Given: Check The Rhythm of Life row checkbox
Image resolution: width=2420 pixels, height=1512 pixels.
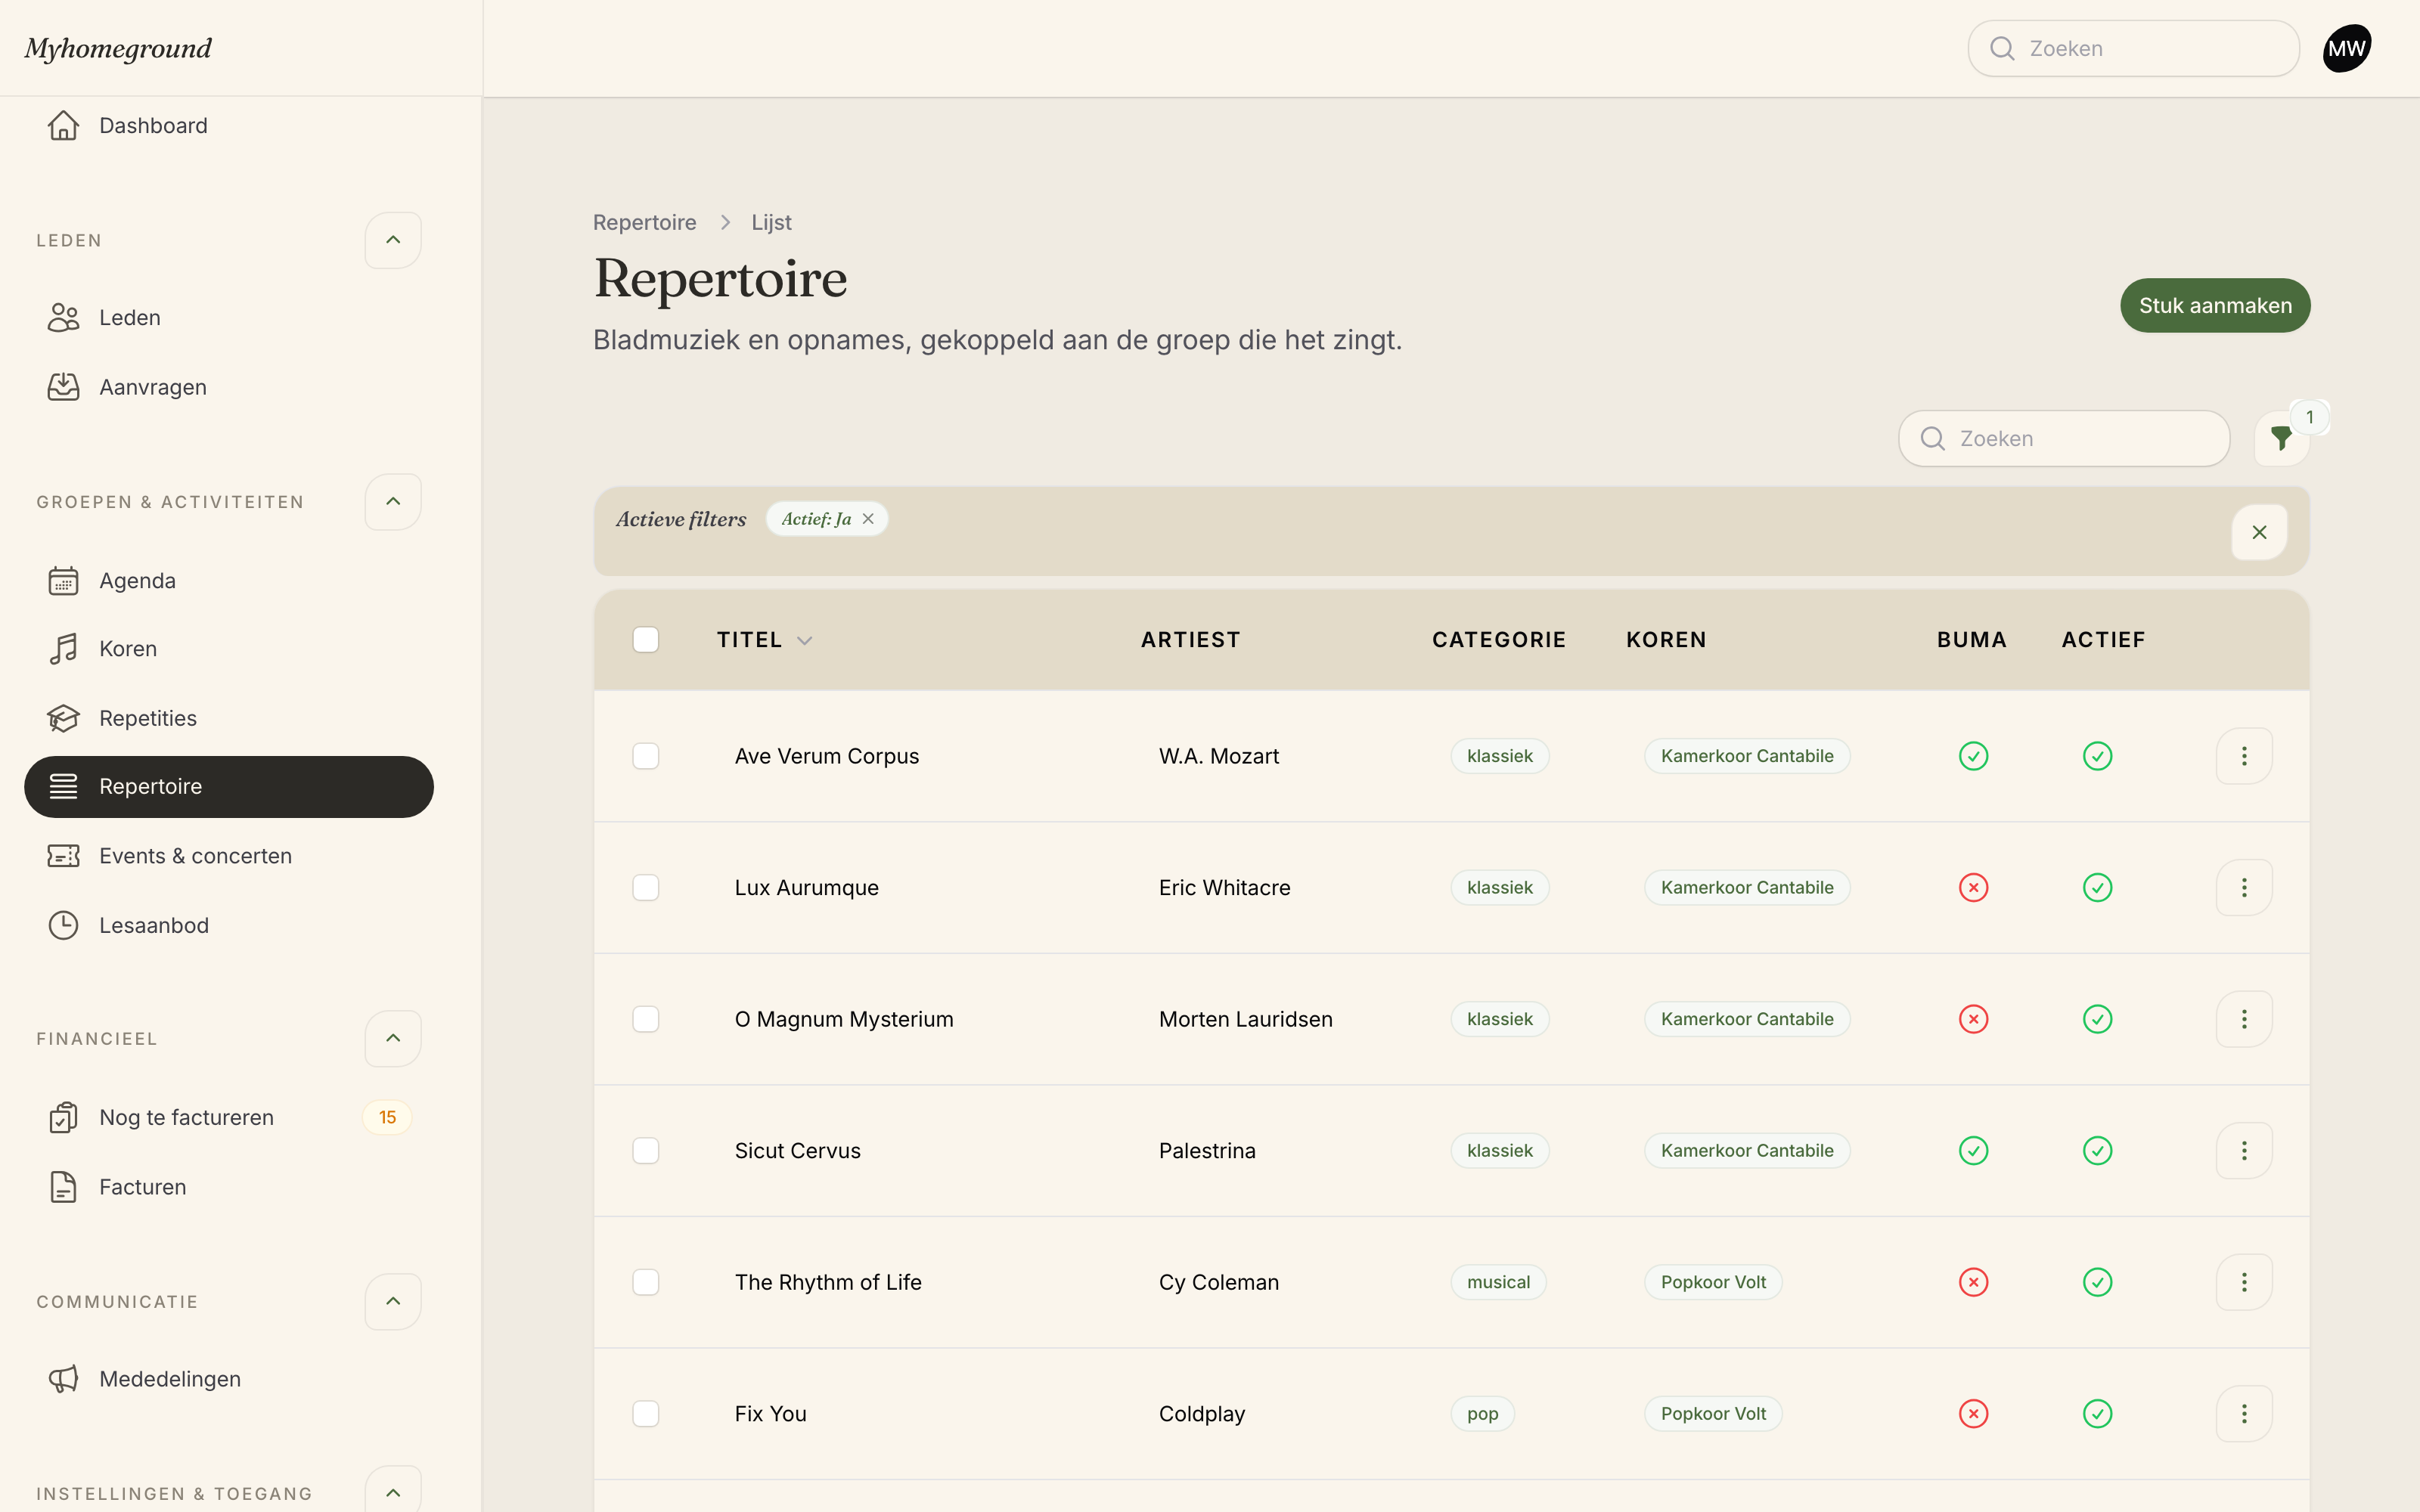Looking at the screenshot, I should (x=646, y=1282).
